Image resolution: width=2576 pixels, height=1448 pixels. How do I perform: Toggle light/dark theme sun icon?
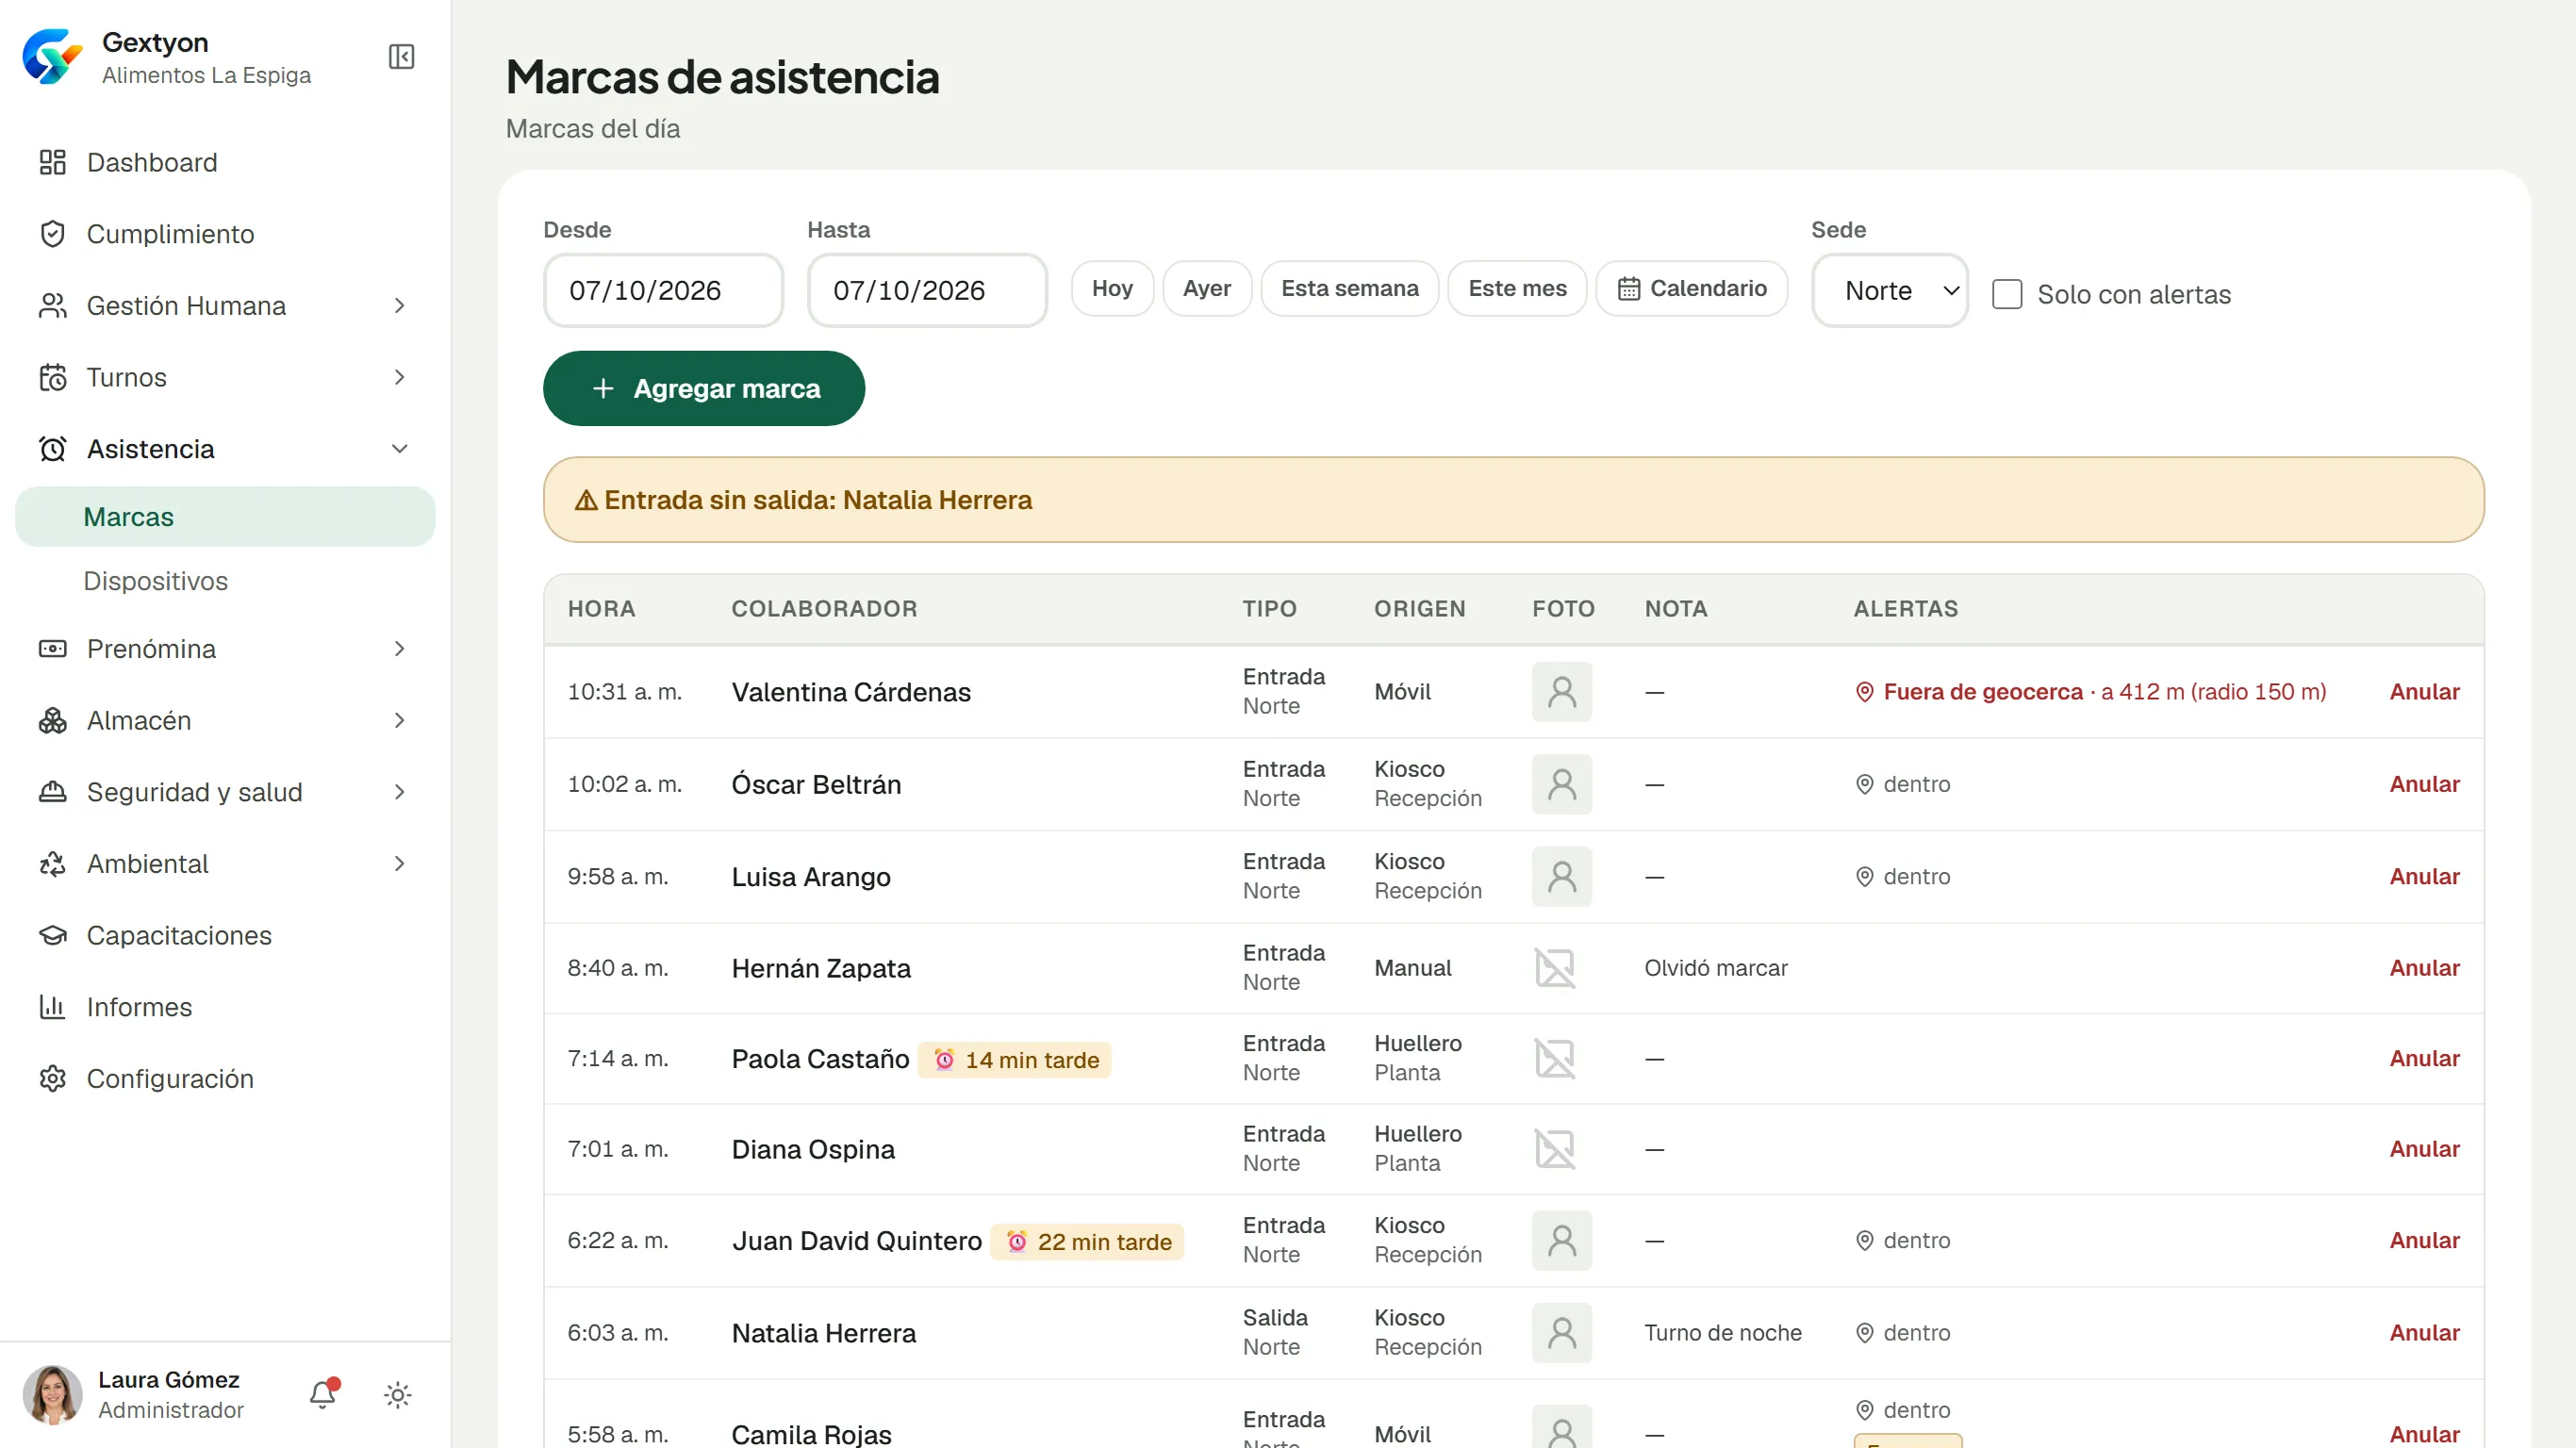pos(398,1395)
